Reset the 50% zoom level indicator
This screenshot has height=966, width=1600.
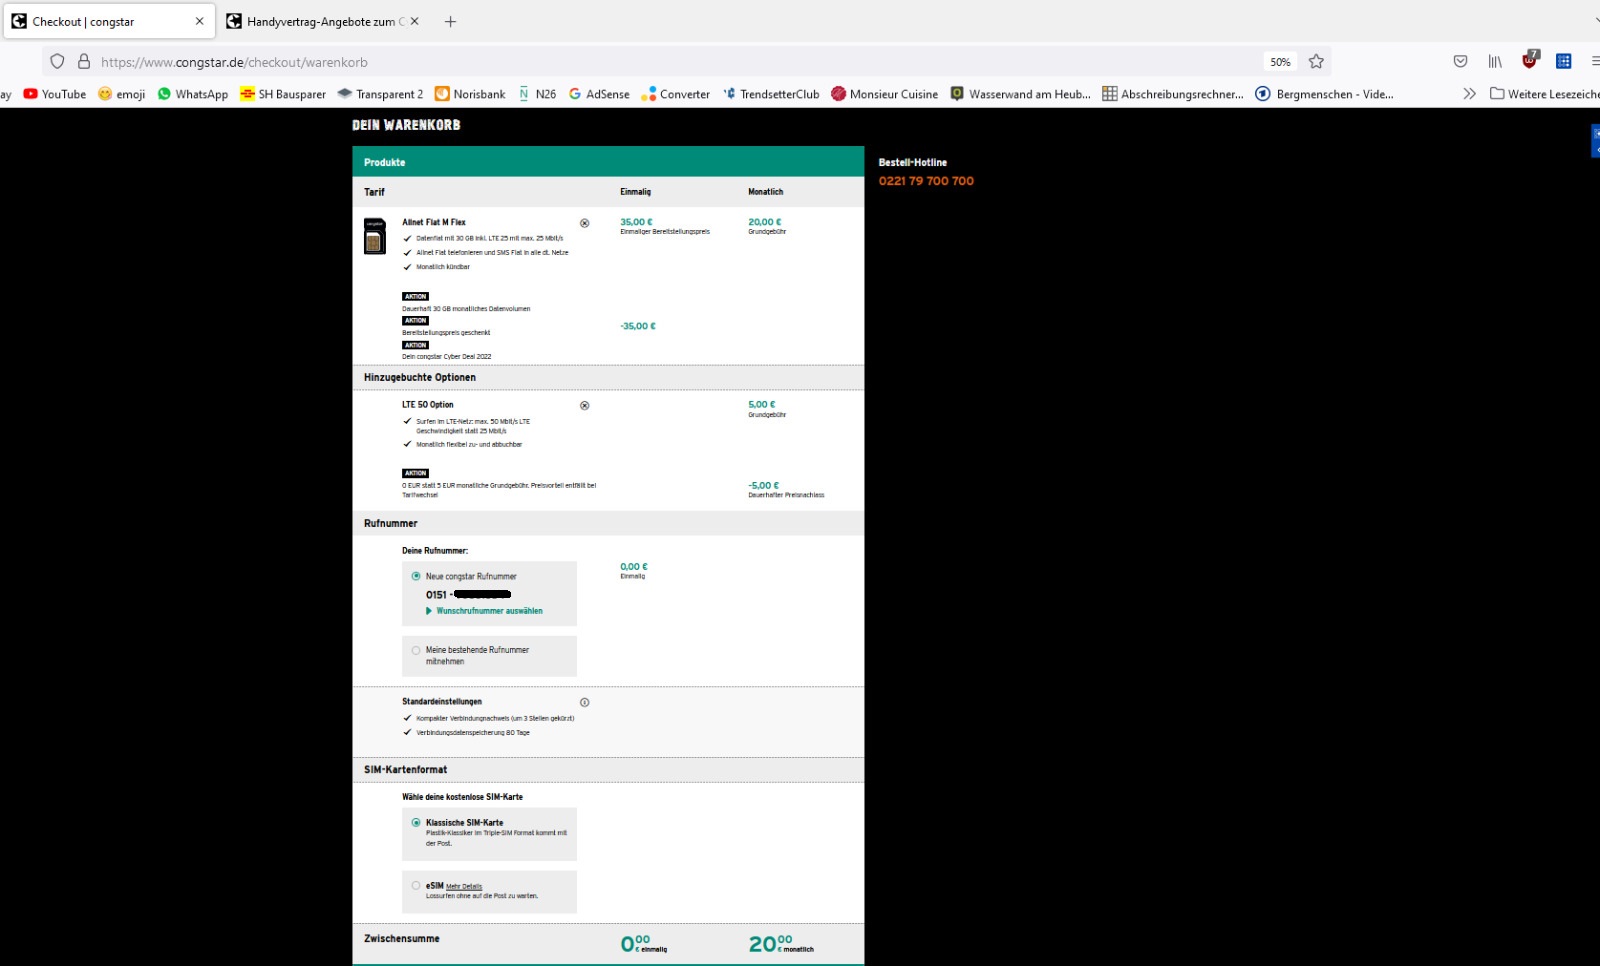(x=1280, y=62)
